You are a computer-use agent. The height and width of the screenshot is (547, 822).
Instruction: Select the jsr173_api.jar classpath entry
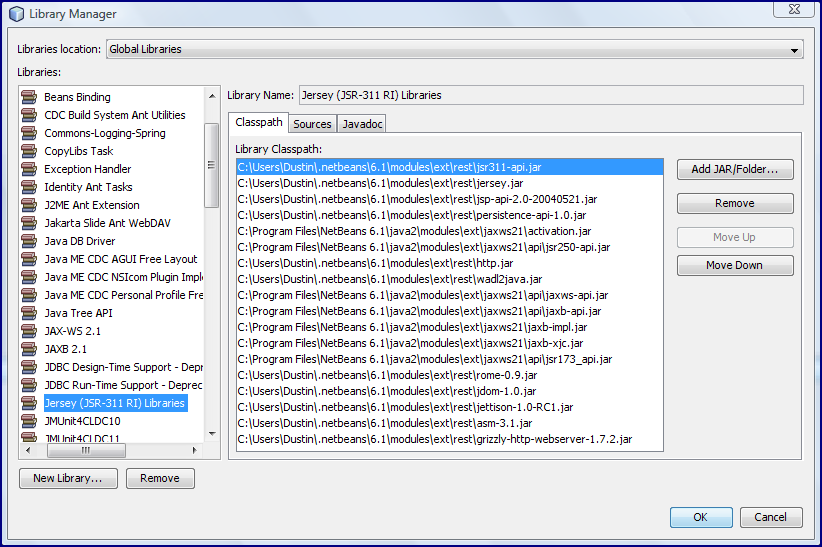coord(450,359)
